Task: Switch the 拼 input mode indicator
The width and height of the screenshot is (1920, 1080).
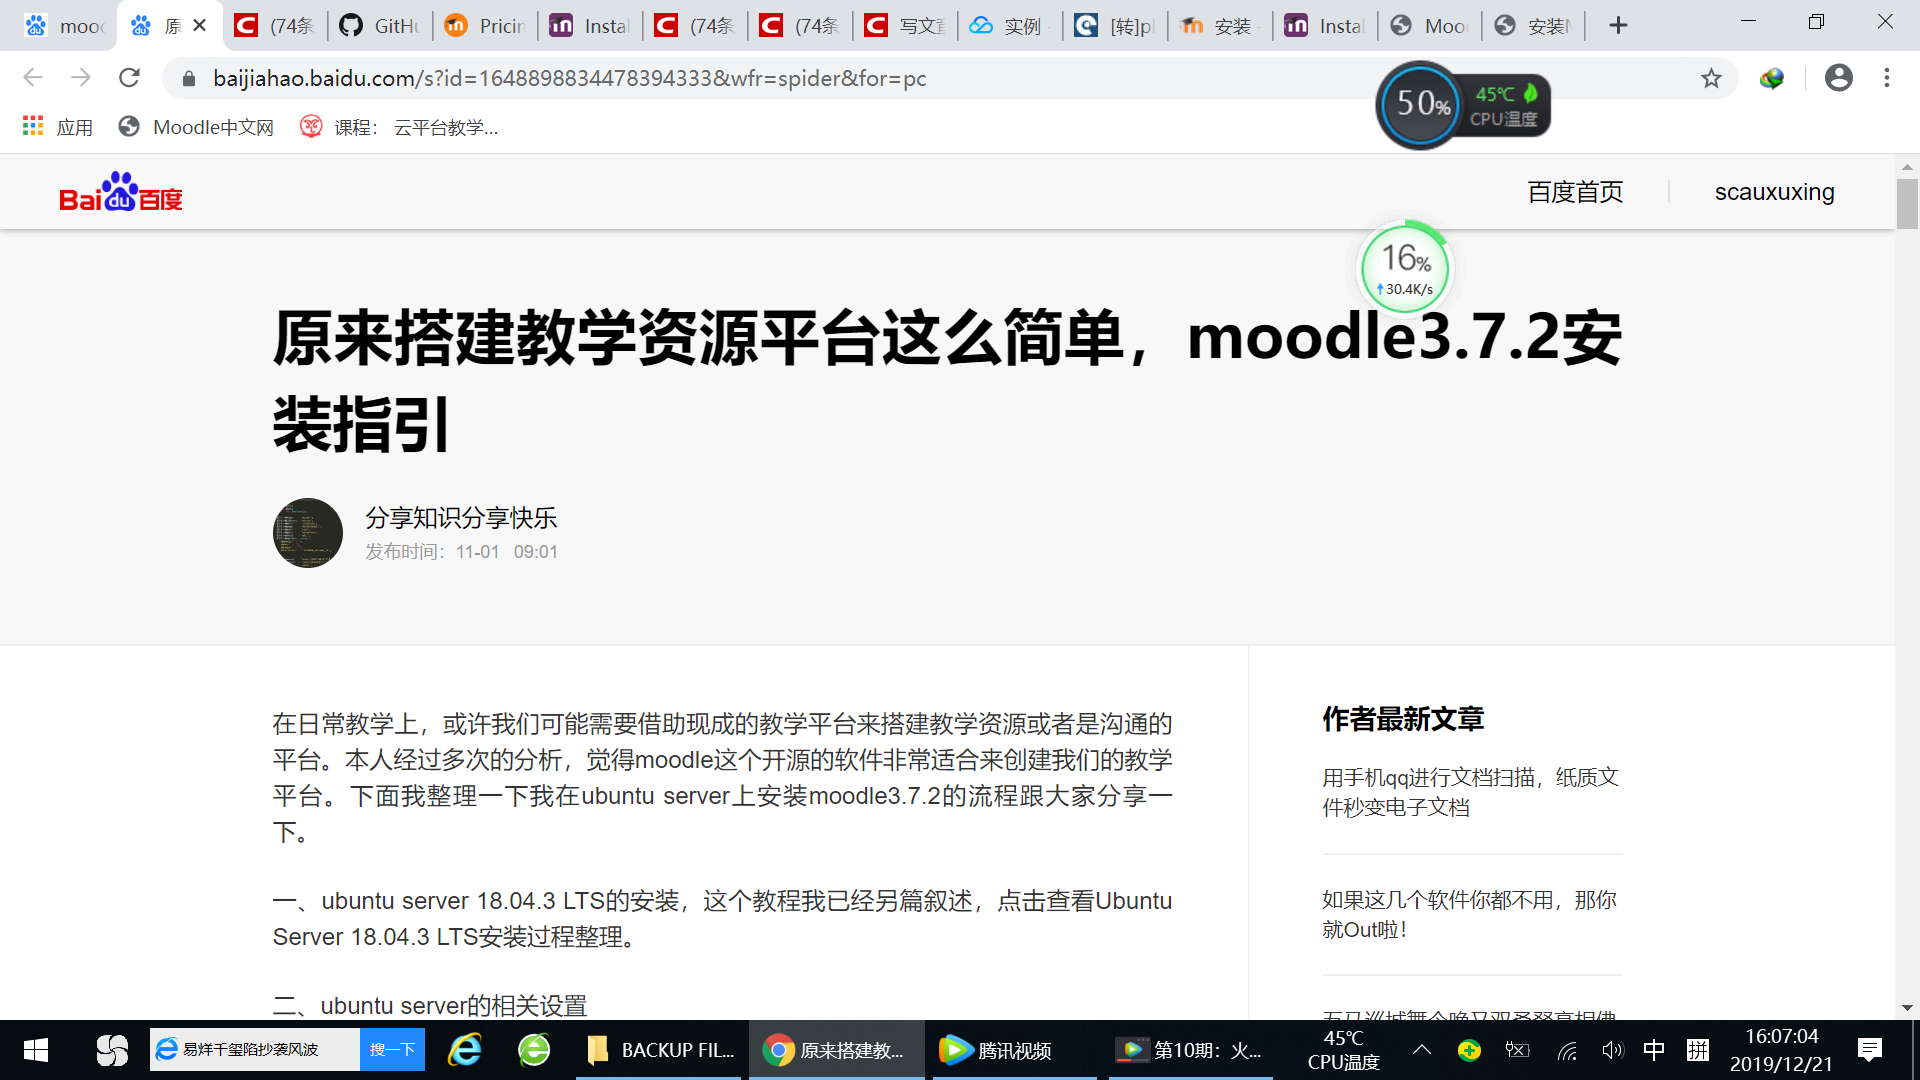Action: pos(1697,1051)
